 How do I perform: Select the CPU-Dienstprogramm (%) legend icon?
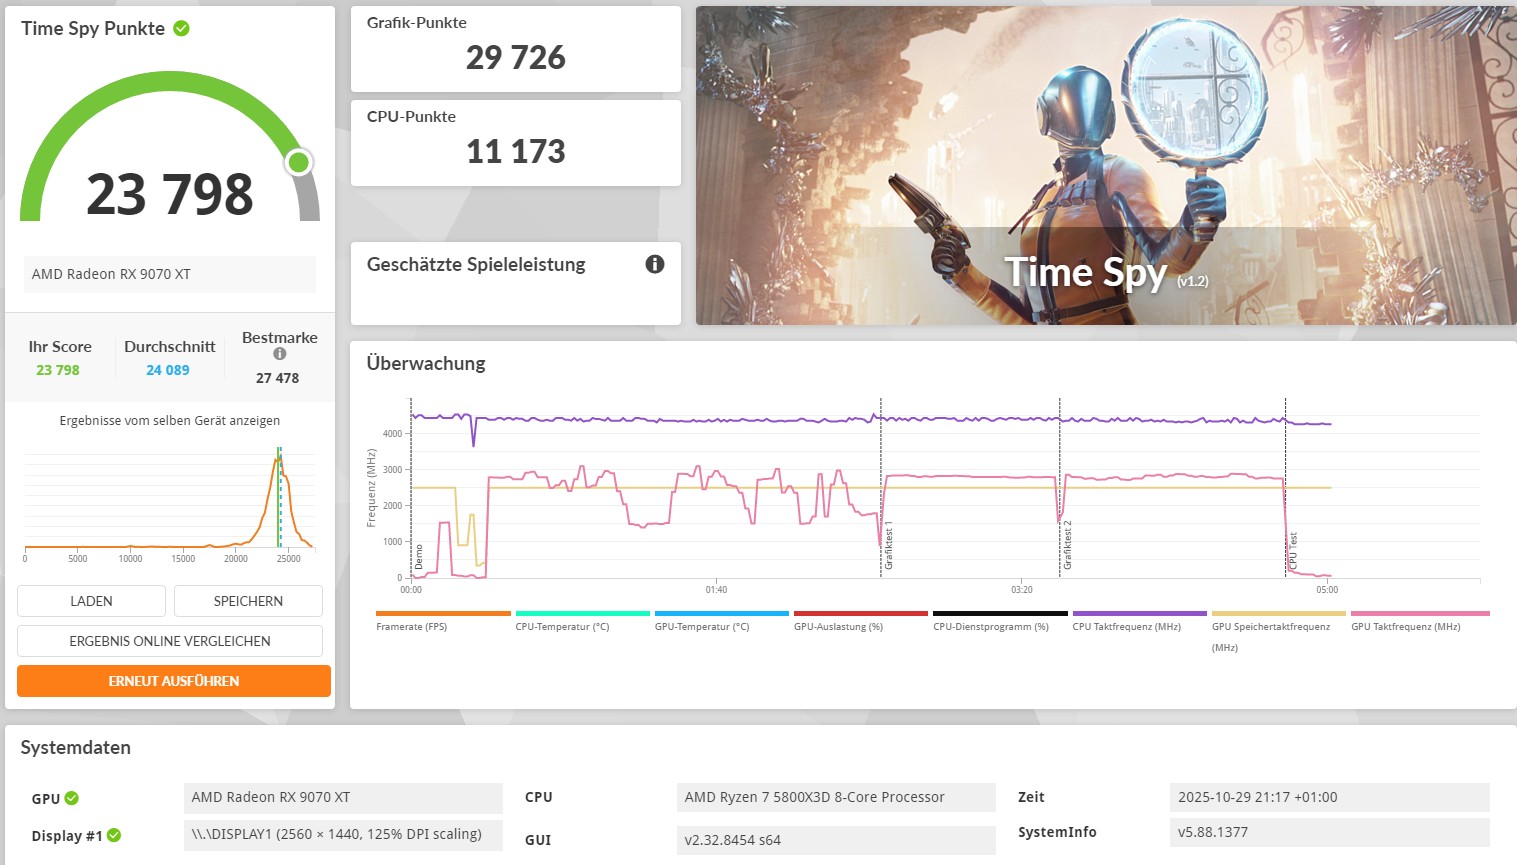999,611
